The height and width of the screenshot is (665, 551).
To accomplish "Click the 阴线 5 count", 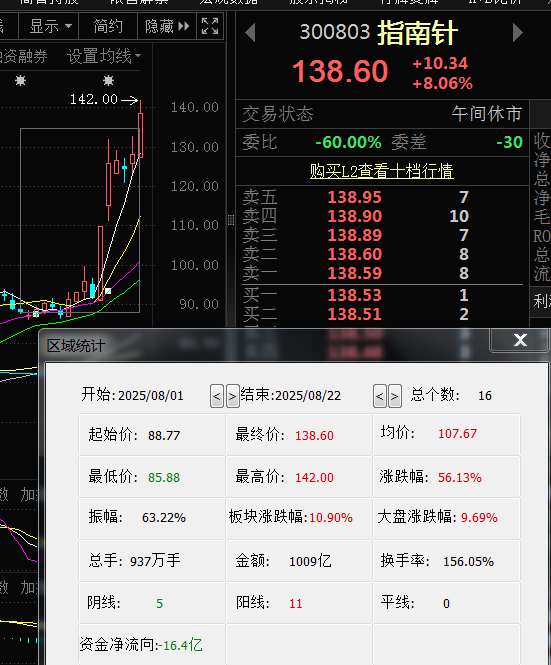I will pyautogui.click(x=159, y=604).
